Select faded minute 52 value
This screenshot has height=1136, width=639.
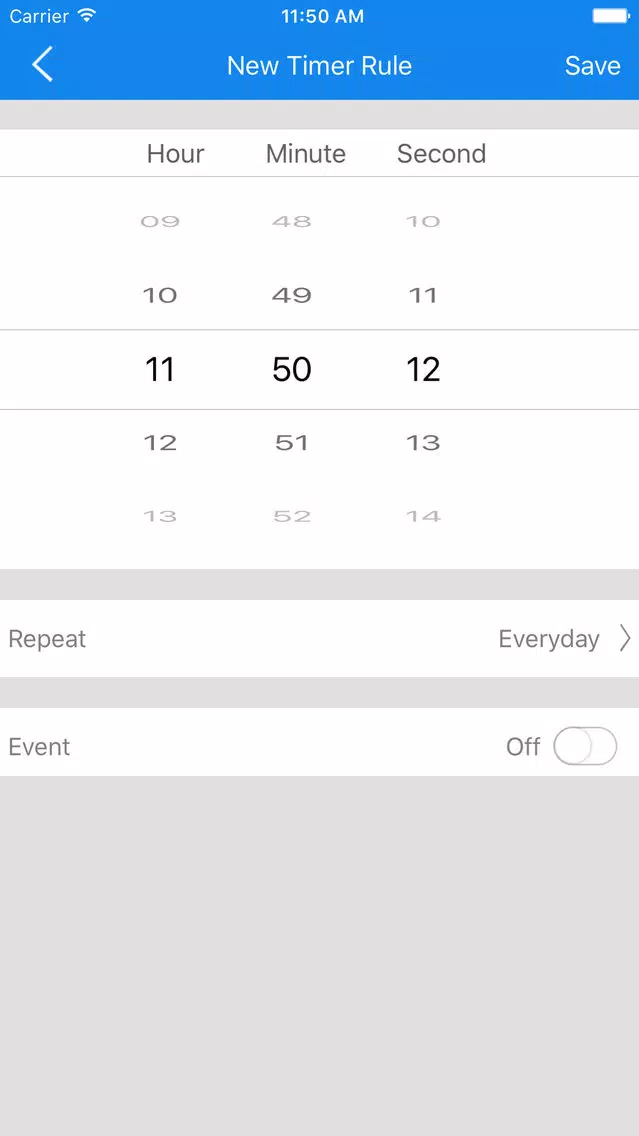coord(292,516)
